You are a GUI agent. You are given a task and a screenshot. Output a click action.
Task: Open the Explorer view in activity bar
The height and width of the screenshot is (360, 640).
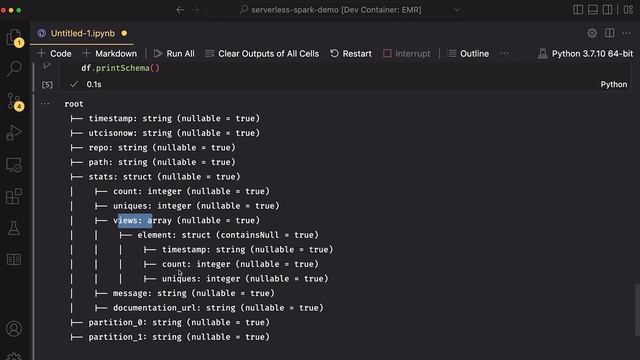point(14,38)
